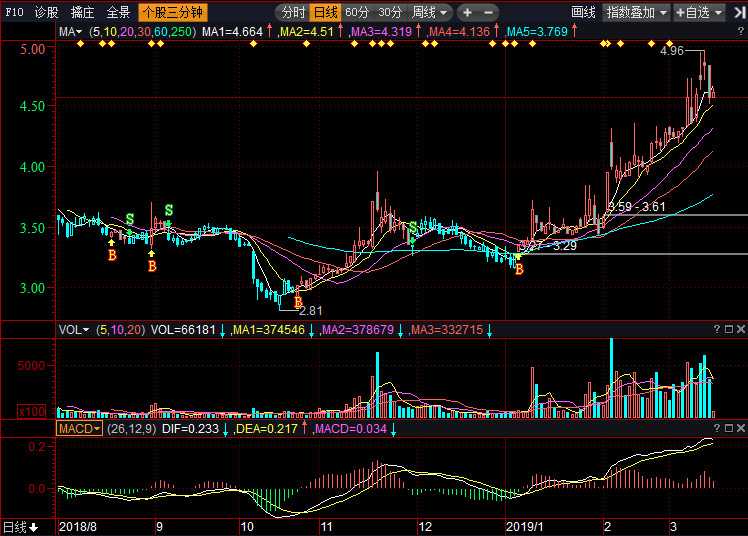
Task: Select the 30分 thirty-minute period
Action: tap(390, 13)
